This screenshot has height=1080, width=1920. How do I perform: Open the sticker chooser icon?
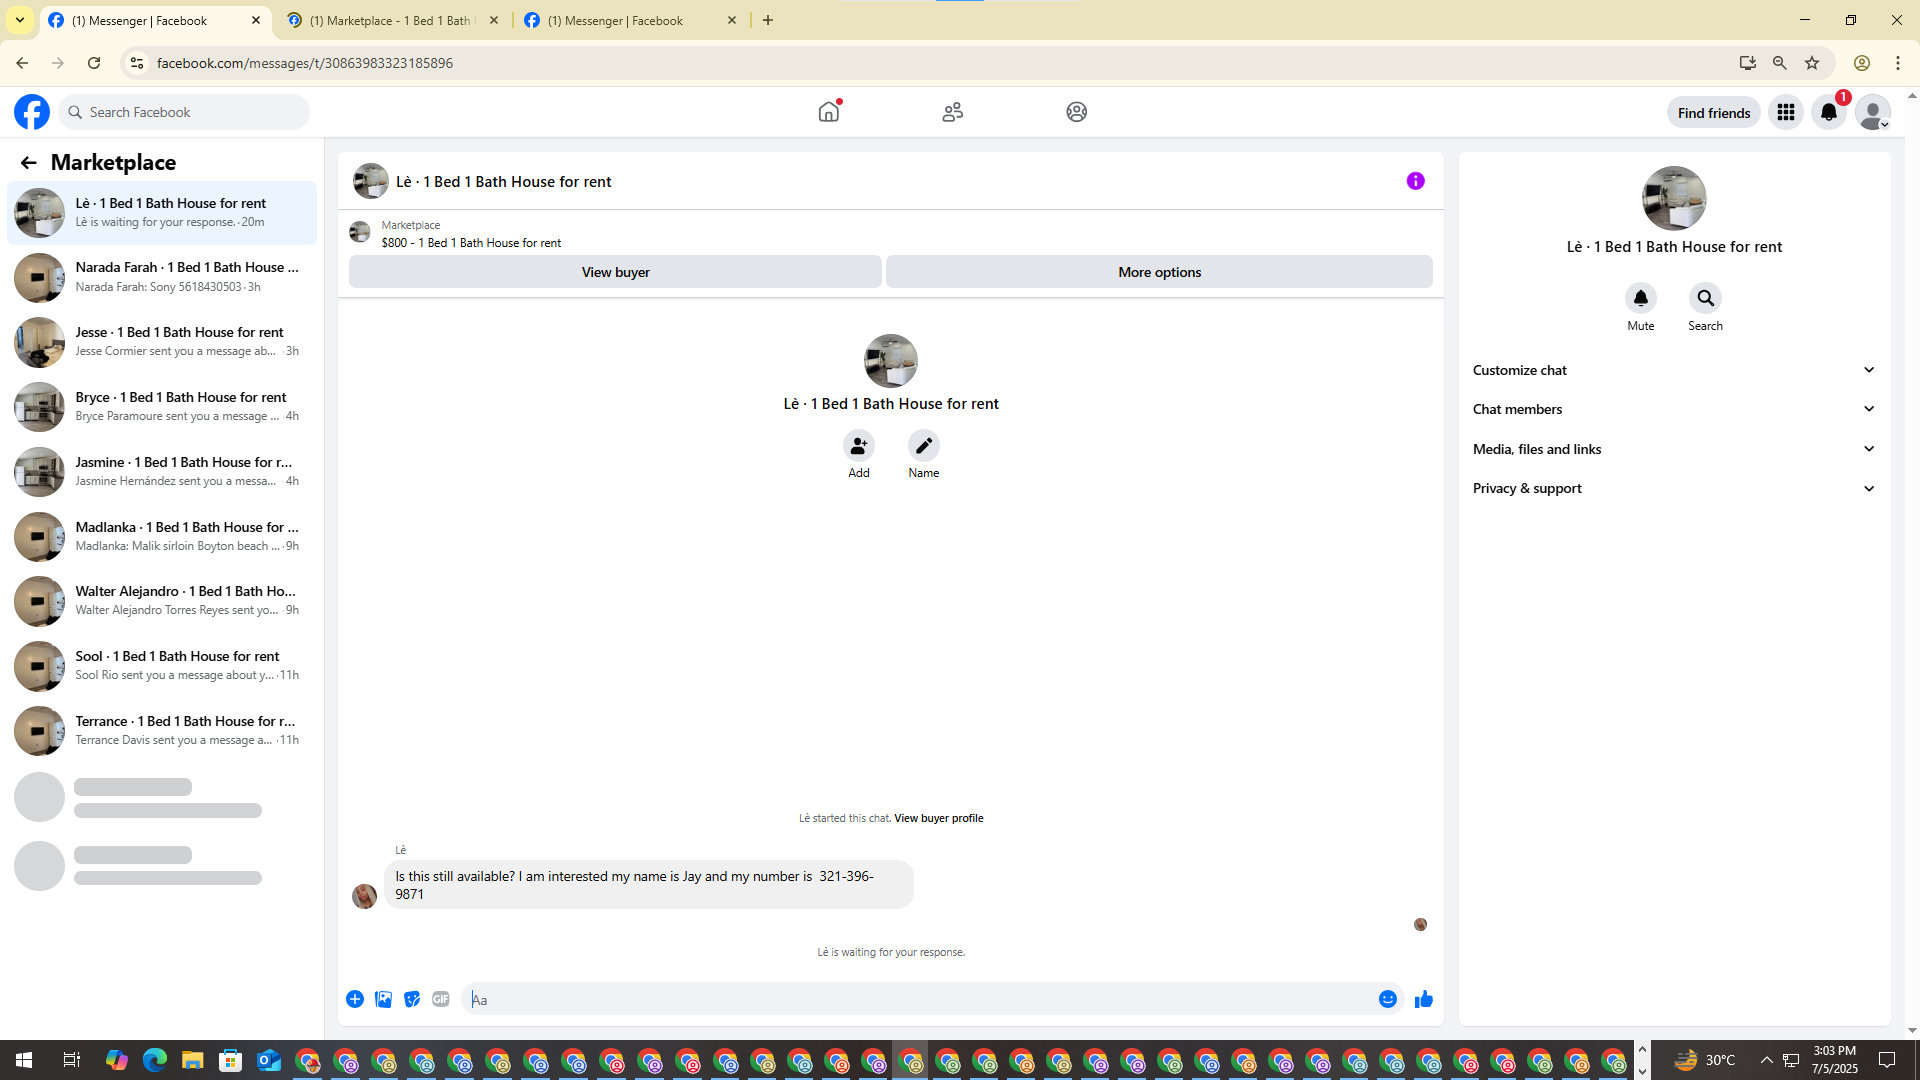click(x=412, y=999)
